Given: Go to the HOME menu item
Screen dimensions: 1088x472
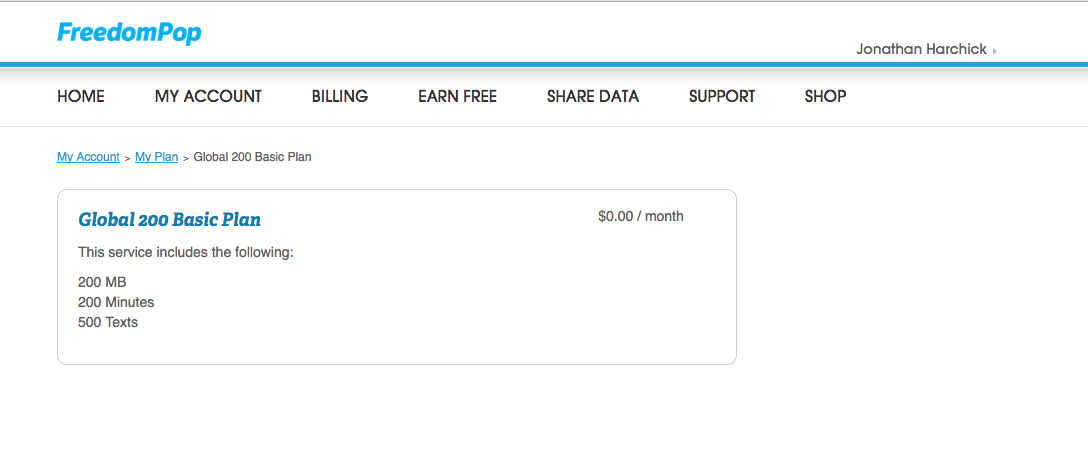Looking at the screenshot, I should tap(80, 96).
